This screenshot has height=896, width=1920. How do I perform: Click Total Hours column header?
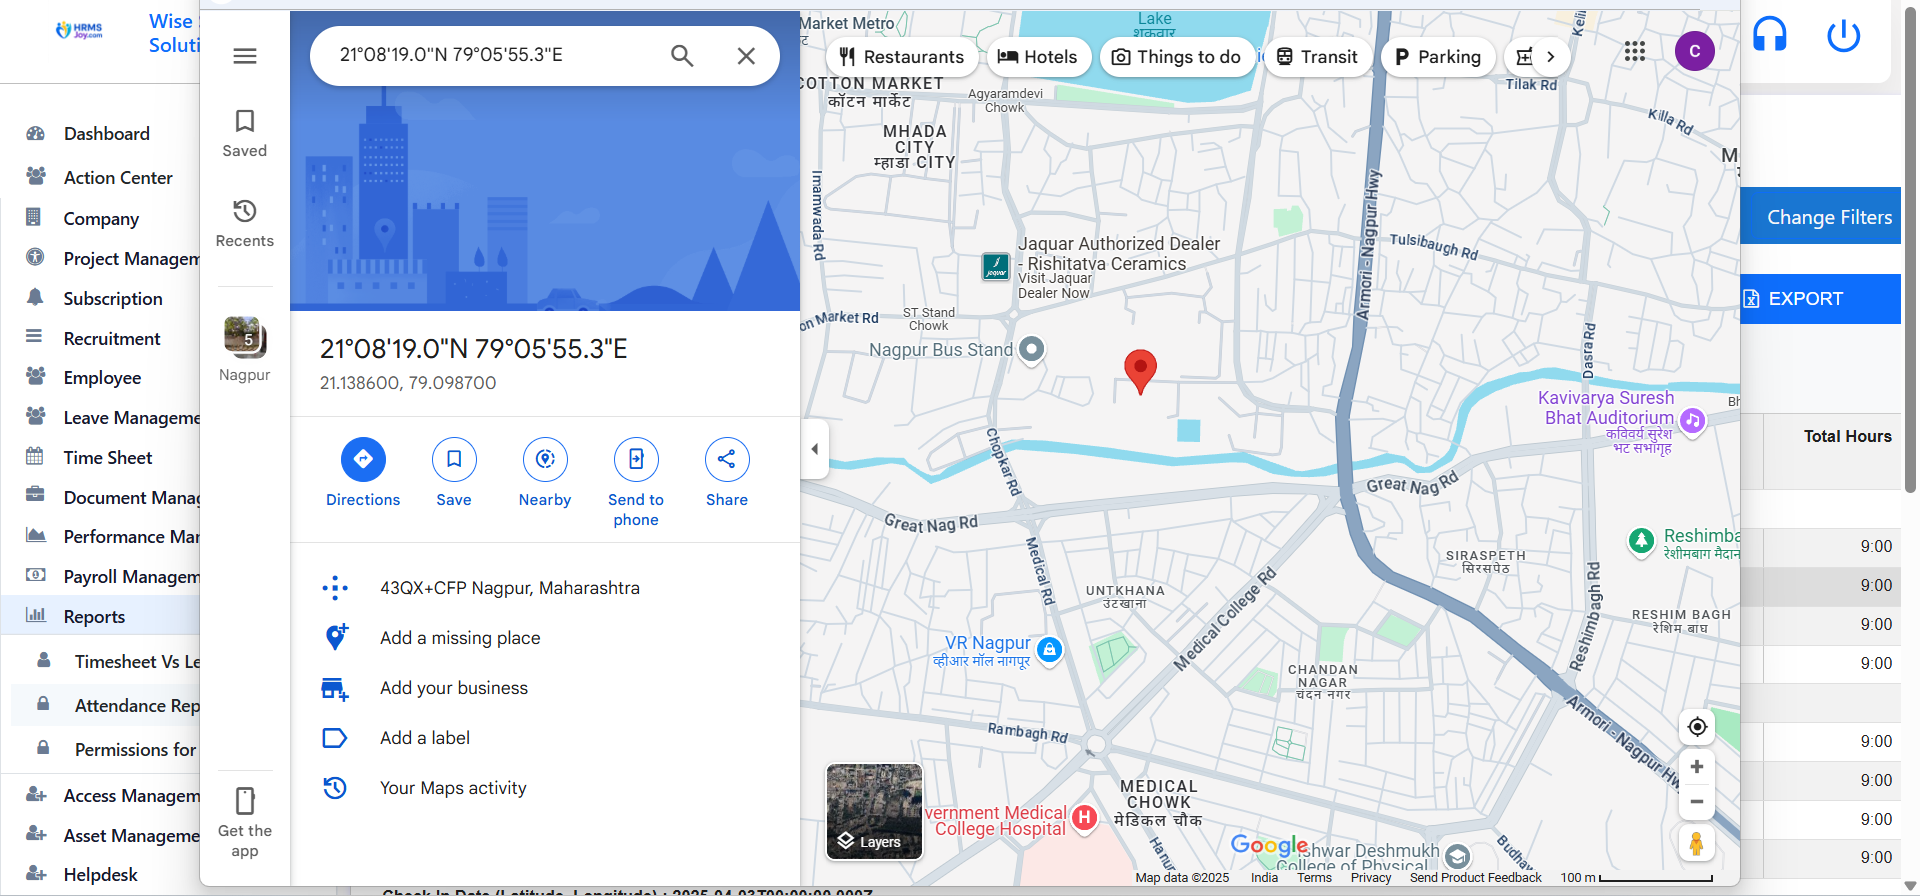[1847, 437]
